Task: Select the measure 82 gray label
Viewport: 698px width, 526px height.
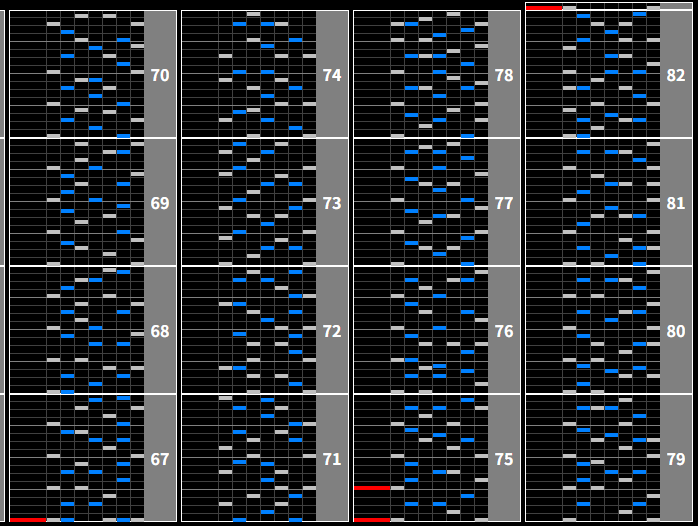Action: pos(676,75)
